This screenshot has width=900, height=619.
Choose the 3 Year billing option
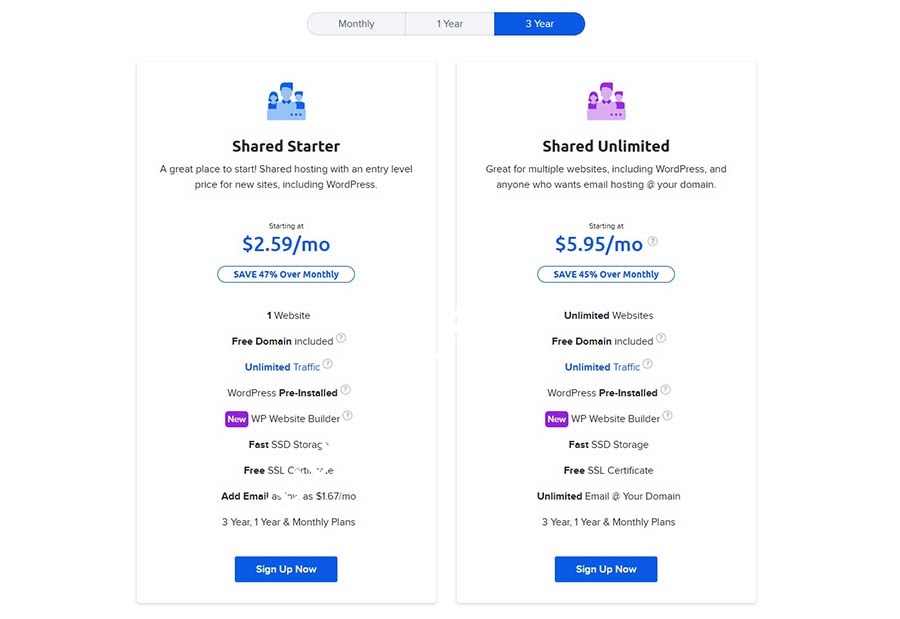(x=539, y=24)
